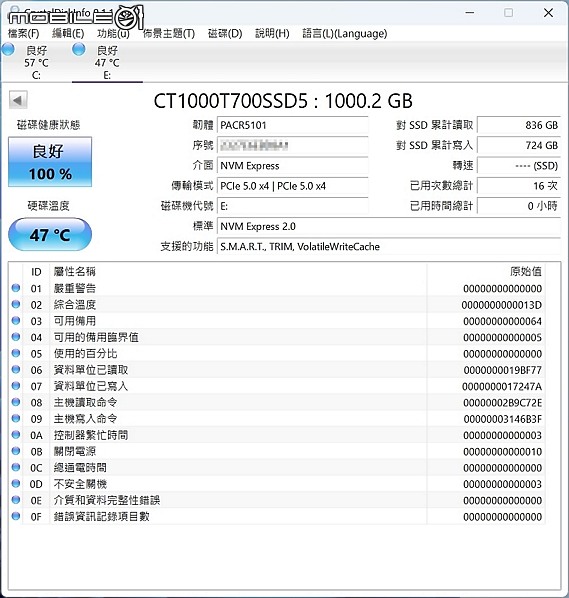The width and height of the screenshot is (569, 598).
Task: Click the status dot for attribute 04
Action: [x=16, y=337]
